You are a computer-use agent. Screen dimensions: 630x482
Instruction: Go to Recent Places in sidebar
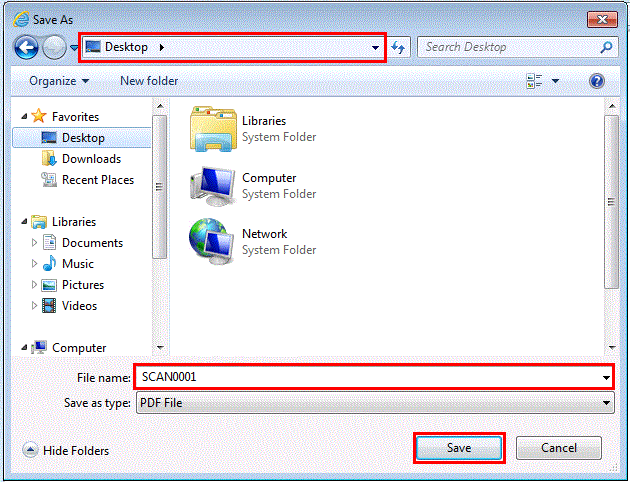click(x=97, y=180)
